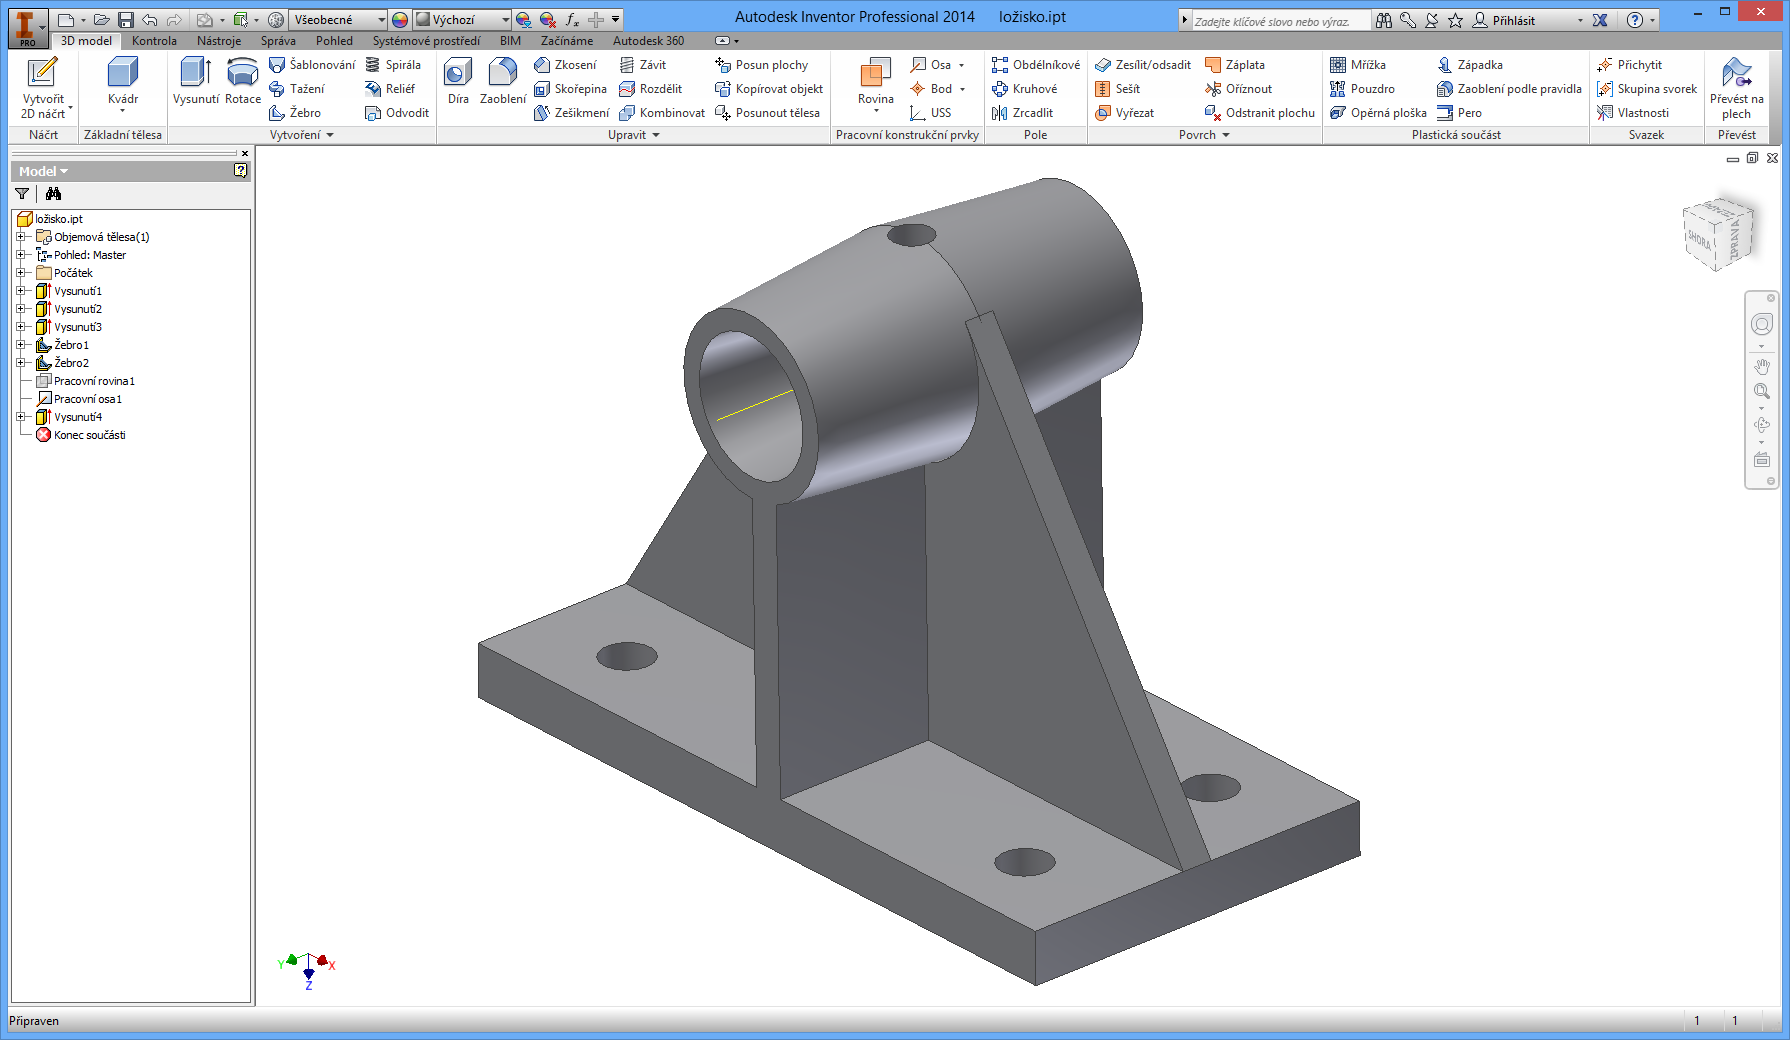Open the model browser filter icon
Image resolution: width=1790 pixels, height=1040 pixels.
[x=22, y=194]
